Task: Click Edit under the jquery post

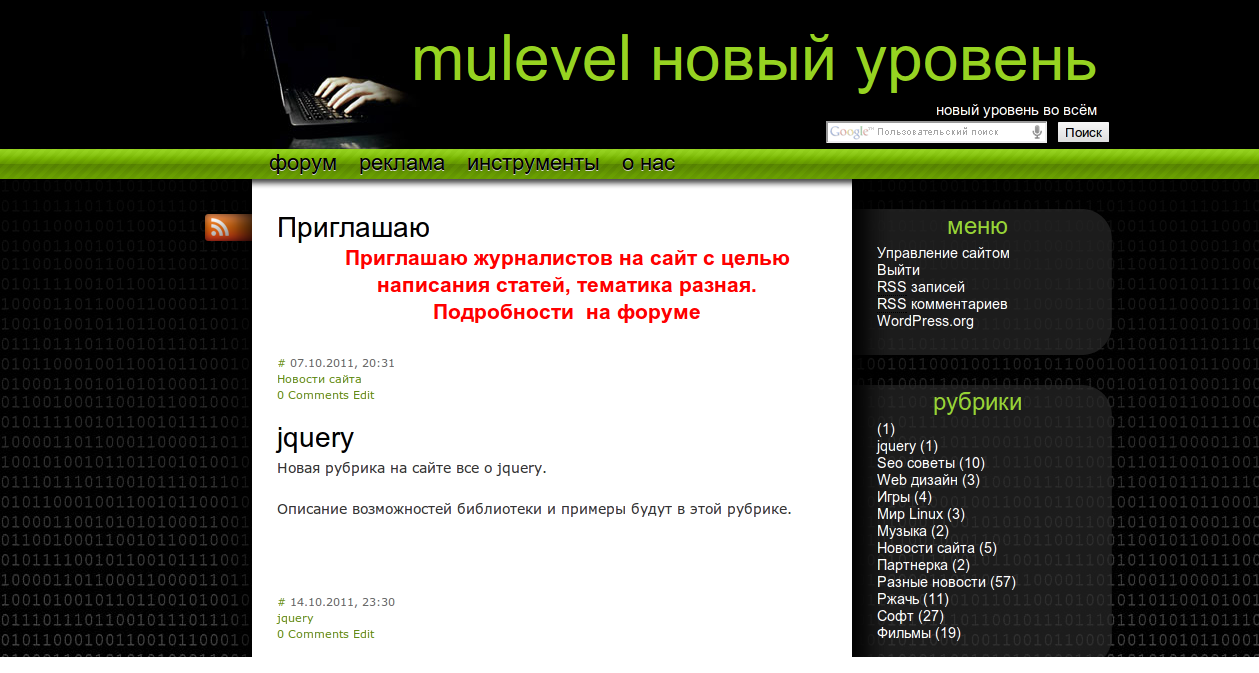Action: [364, 634]
